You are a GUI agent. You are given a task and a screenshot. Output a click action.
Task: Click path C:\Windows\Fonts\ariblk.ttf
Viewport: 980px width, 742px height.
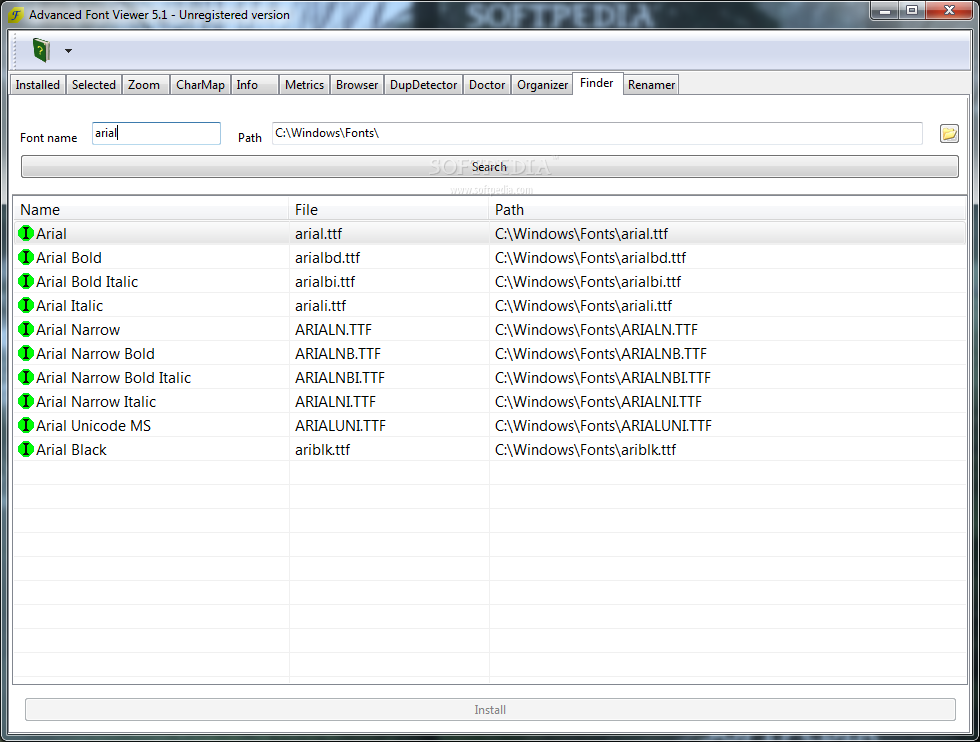(x=586, y=449)
